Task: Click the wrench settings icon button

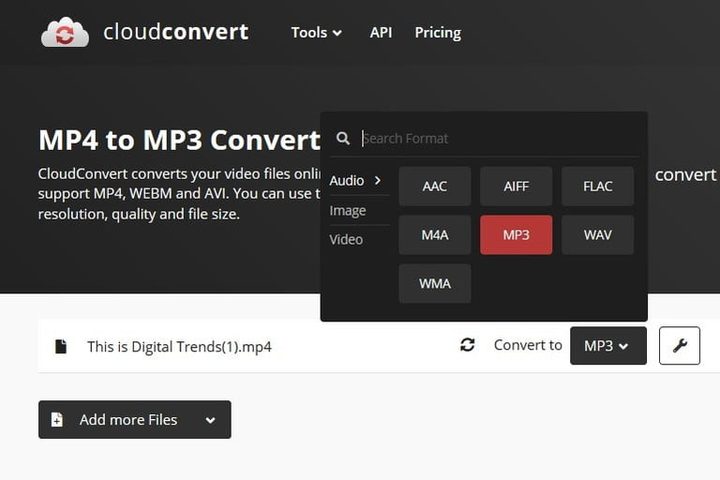Action: coord(679,346)
